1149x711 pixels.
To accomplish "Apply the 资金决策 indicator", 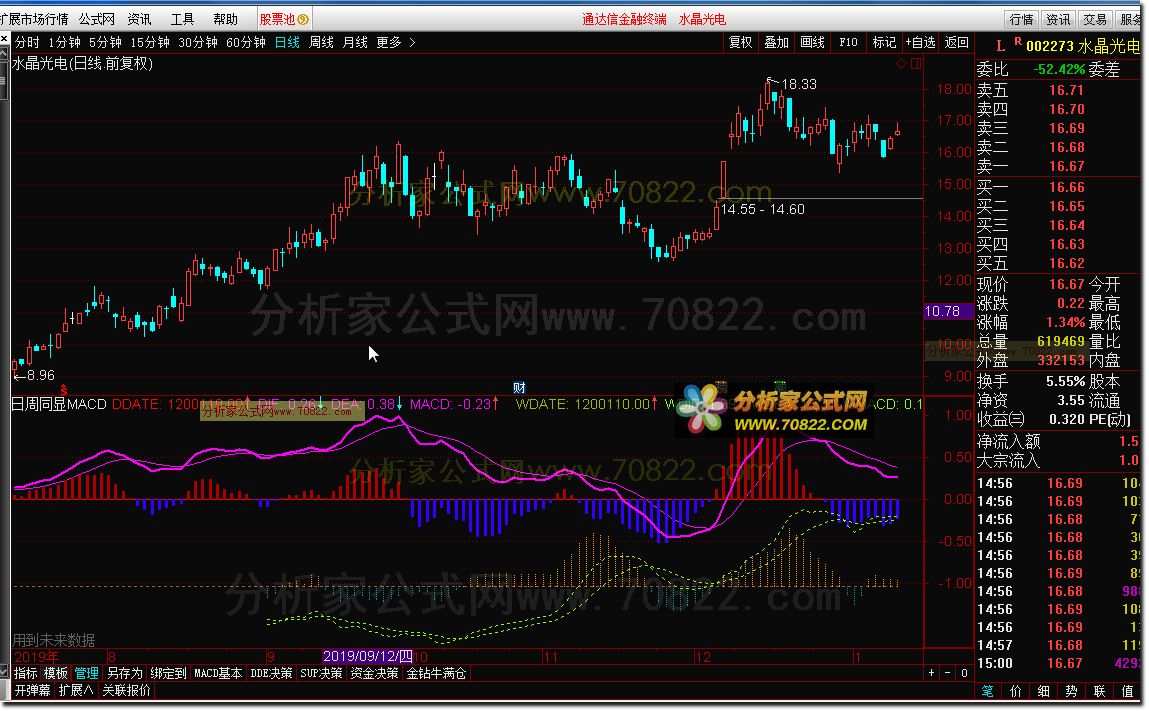I will 374,673.
